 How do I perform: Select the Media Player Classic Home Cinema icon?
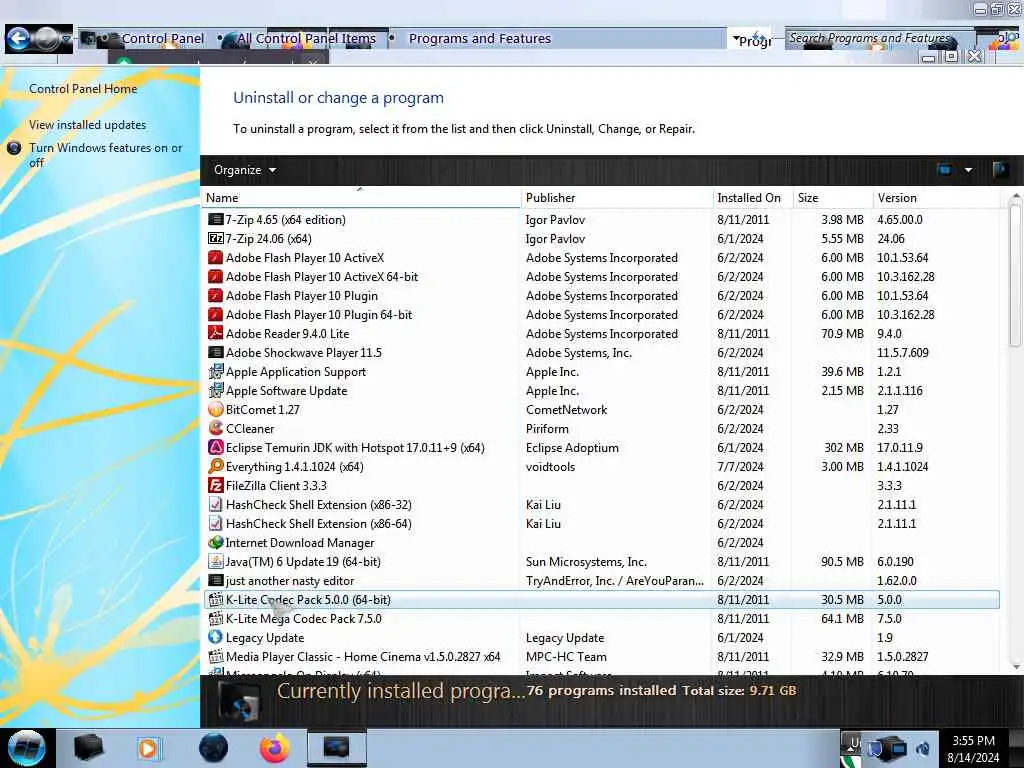[x=216, y=656]
